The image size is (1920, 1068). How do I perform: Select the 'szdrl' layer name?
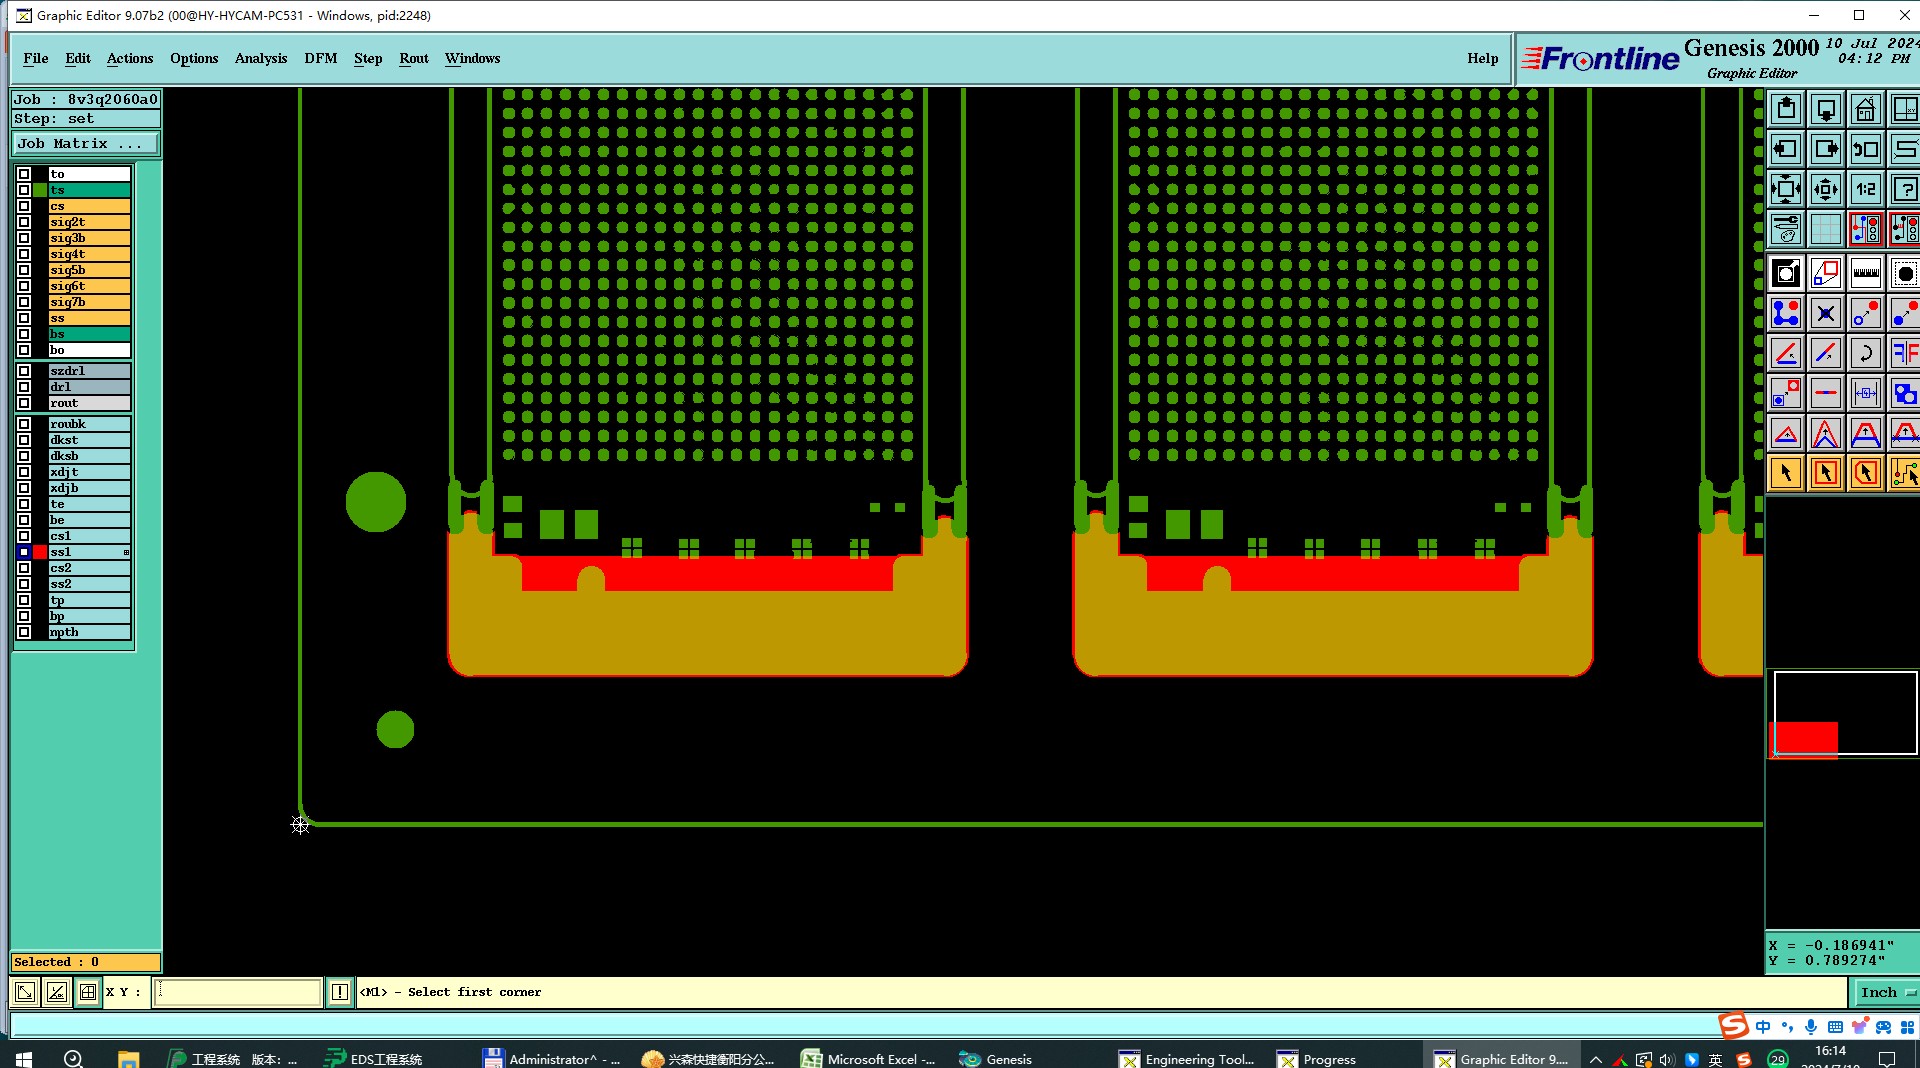pos(89,371)
